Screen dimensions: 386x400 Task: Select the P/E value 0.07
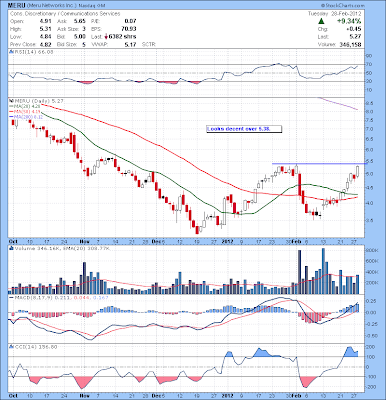tap(130, 21)
